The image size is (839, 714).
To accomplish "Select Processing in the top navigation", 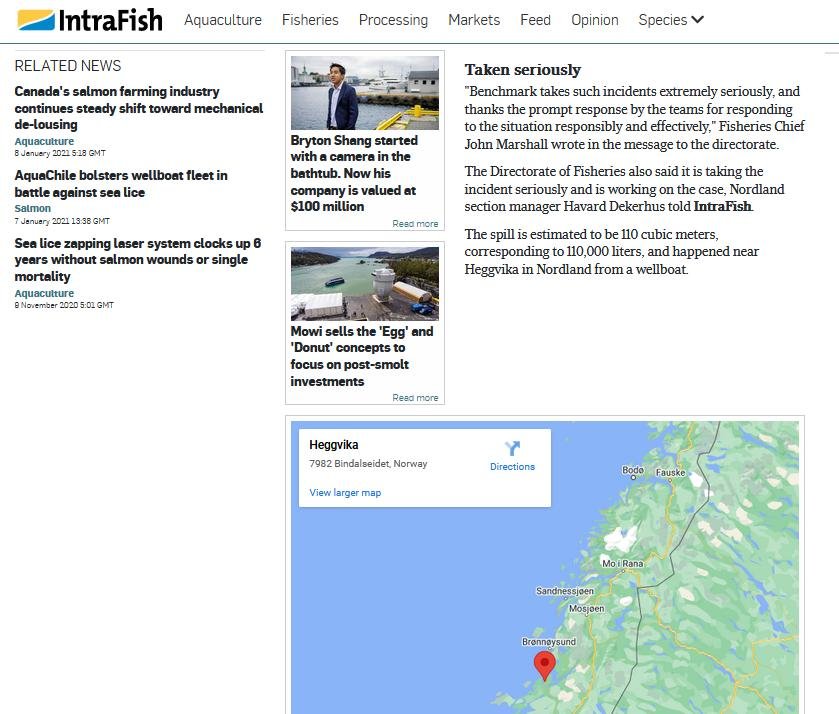I will [393, 19].
